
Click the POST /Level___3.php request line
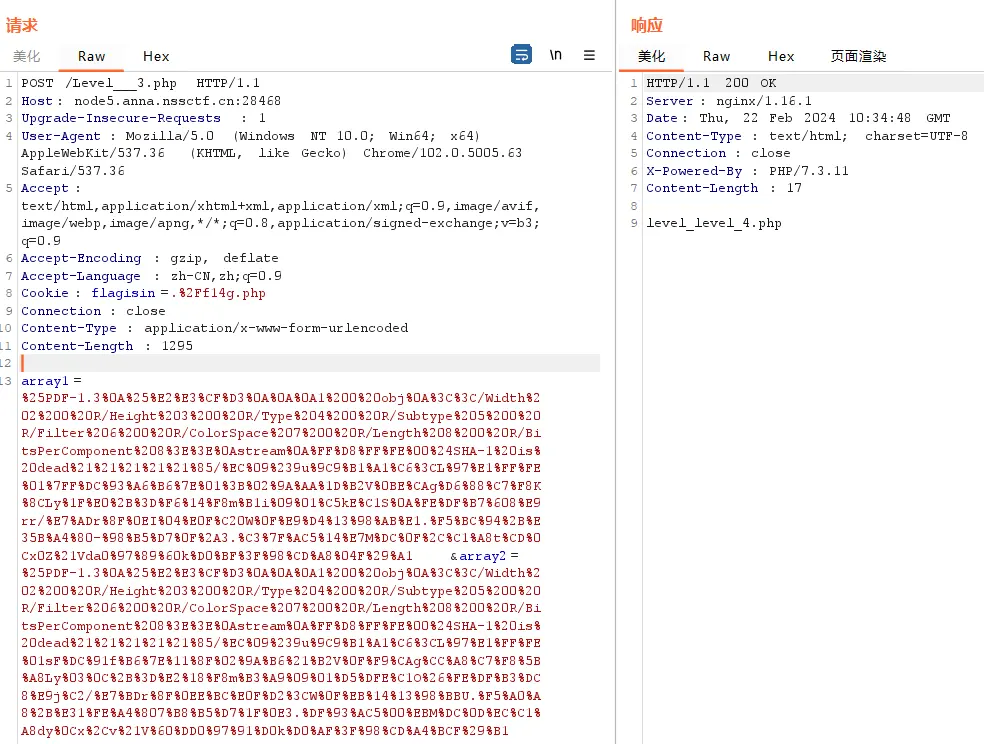[x=140, y=83]
